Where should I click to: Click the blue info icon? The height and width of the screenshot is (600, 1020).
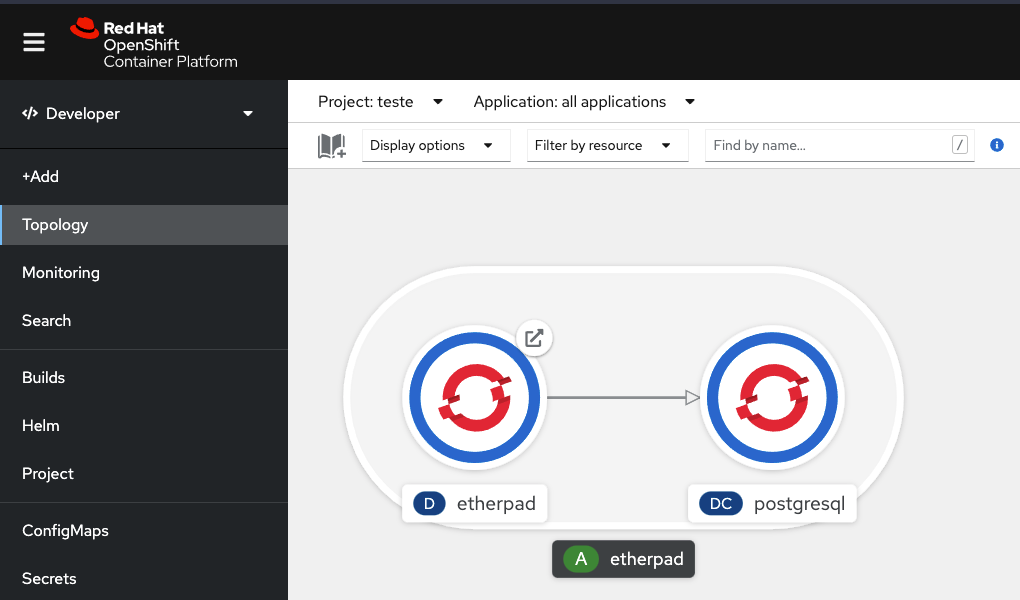tap(997, 145)
